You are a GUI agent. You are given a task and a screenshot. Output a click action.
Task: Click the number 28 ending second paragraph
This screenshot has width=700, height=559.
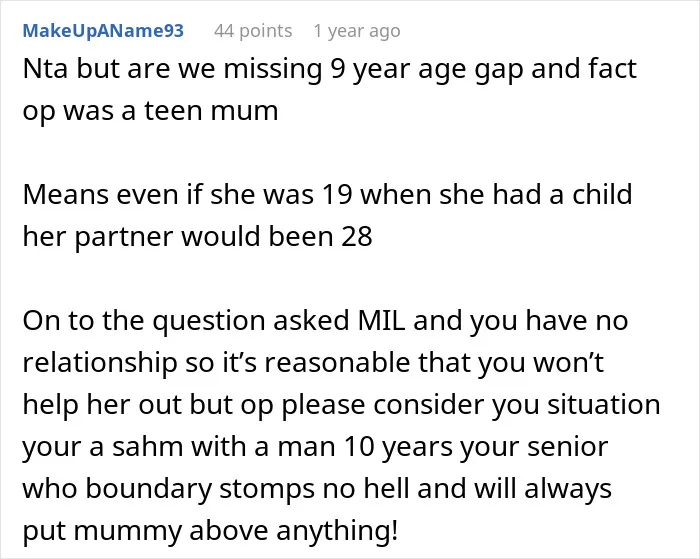point(357,236)
